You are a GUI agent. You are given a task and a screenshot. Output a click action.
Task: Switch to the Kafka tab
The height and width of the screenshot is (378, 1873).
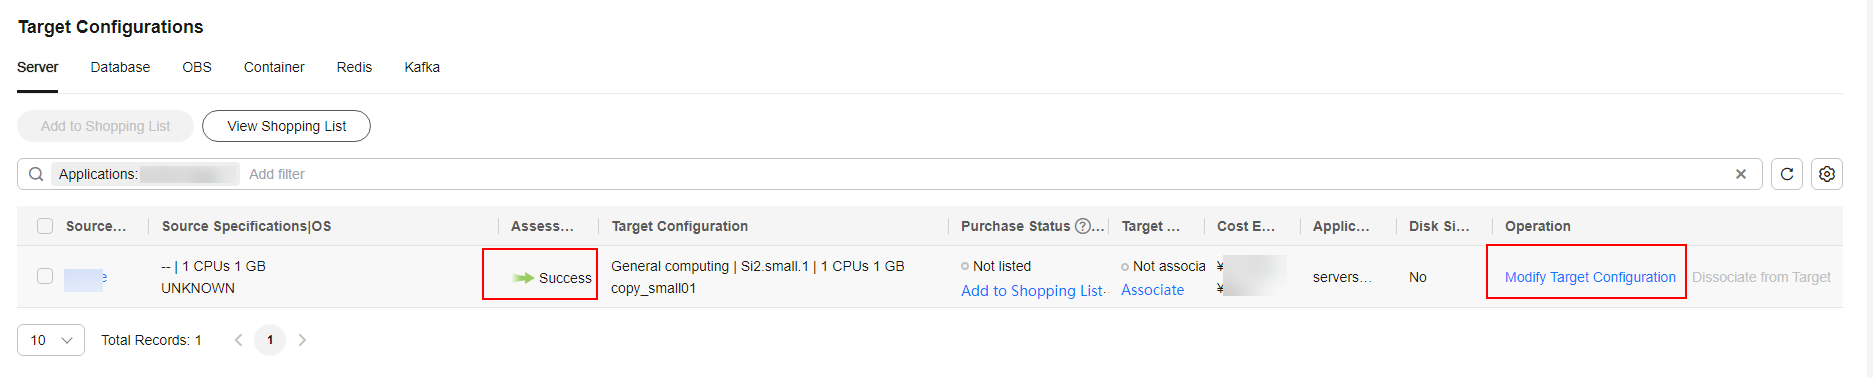pos(422,67)
